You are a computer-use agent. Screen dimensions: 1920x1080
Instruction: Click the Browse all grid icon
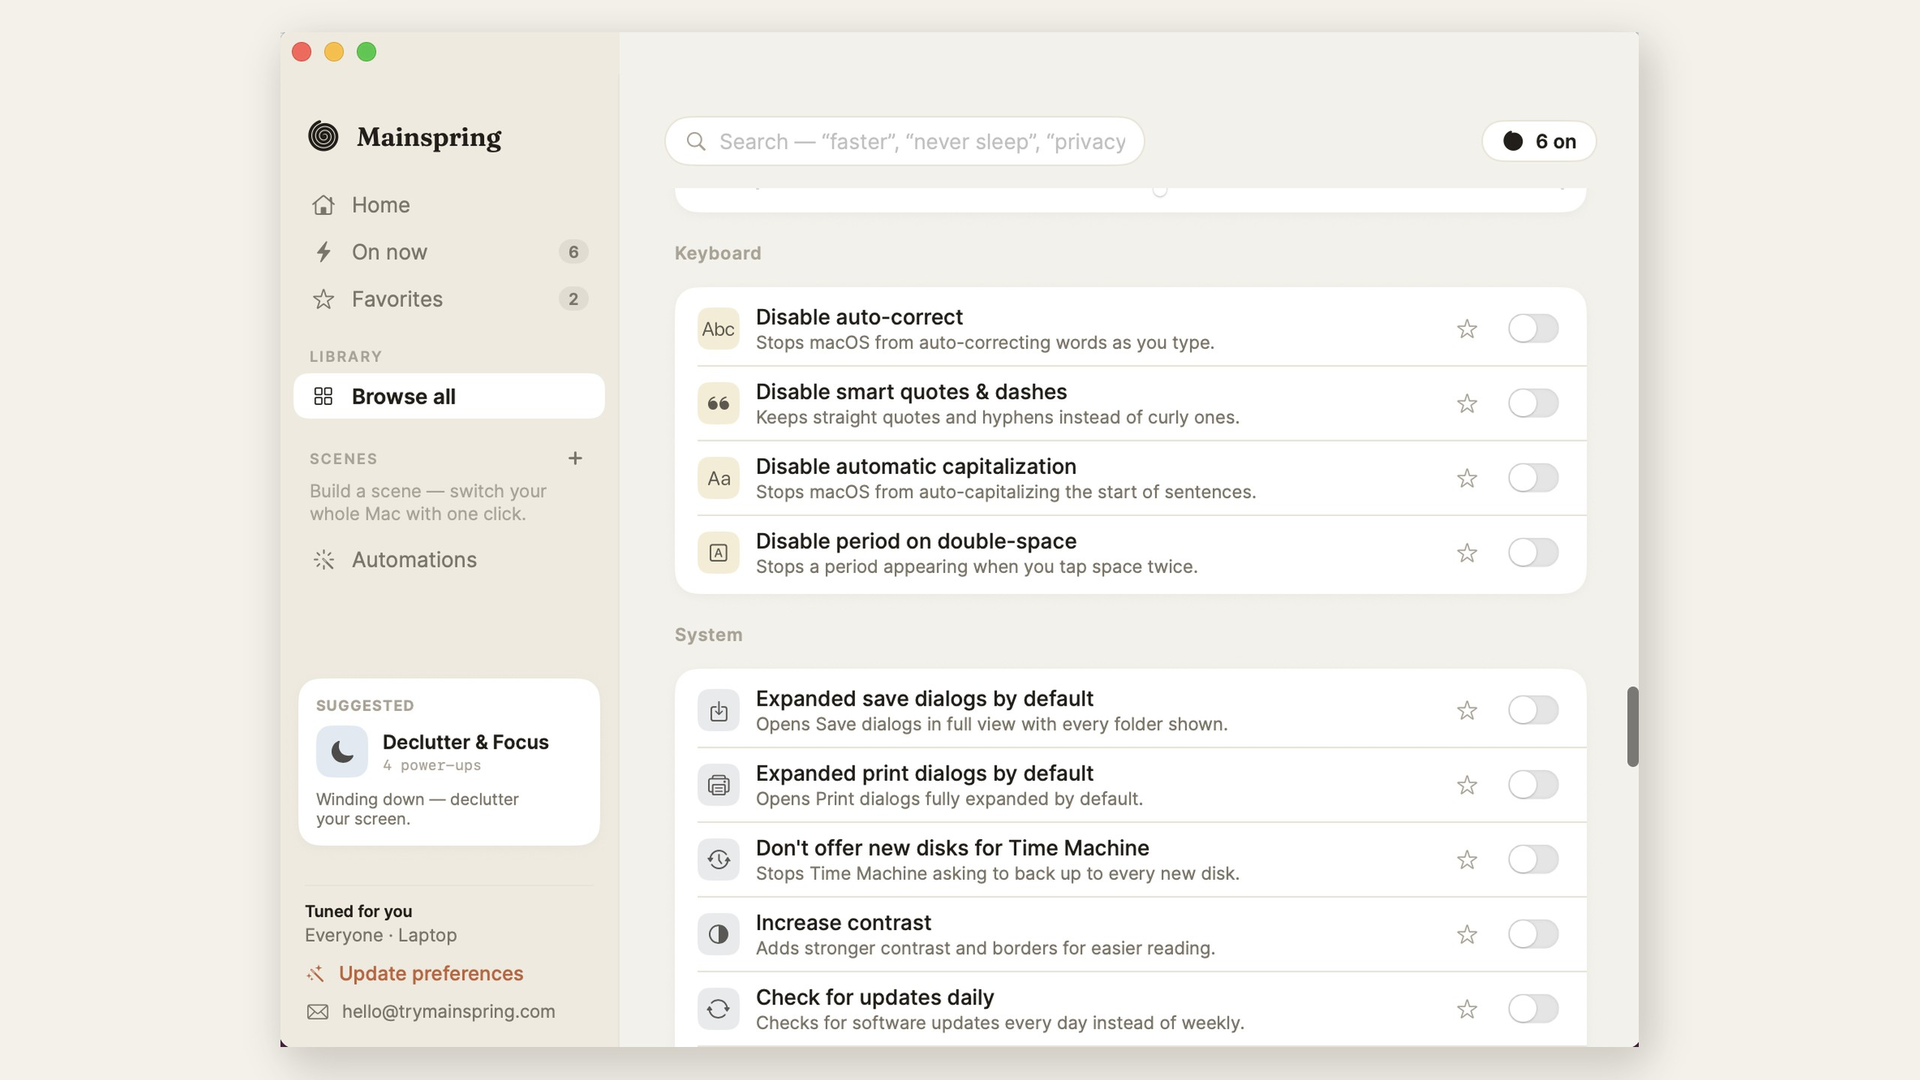point(323,397)
